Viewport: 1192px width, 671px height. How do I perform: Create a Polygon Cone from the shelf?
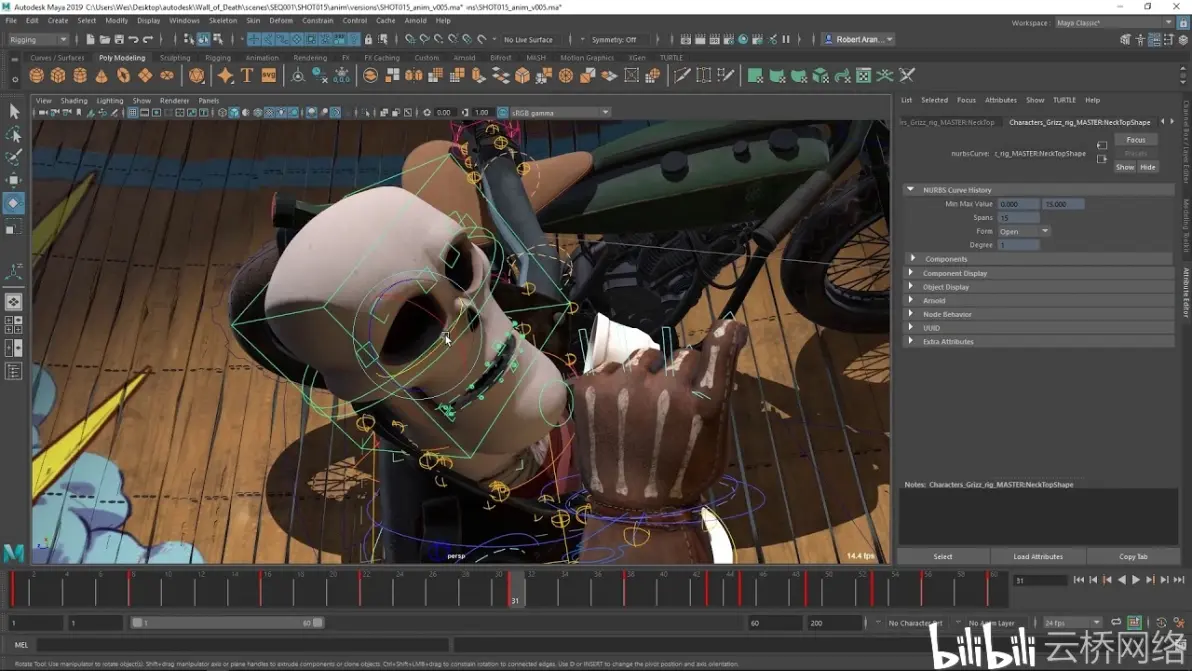click(101, 75)
